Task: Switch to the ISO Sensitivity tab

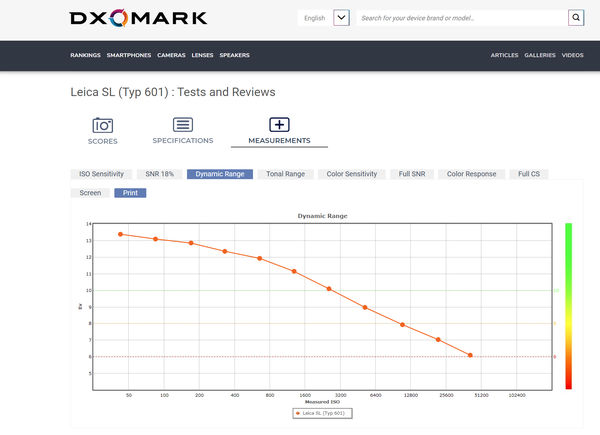Action: point(101,174)
